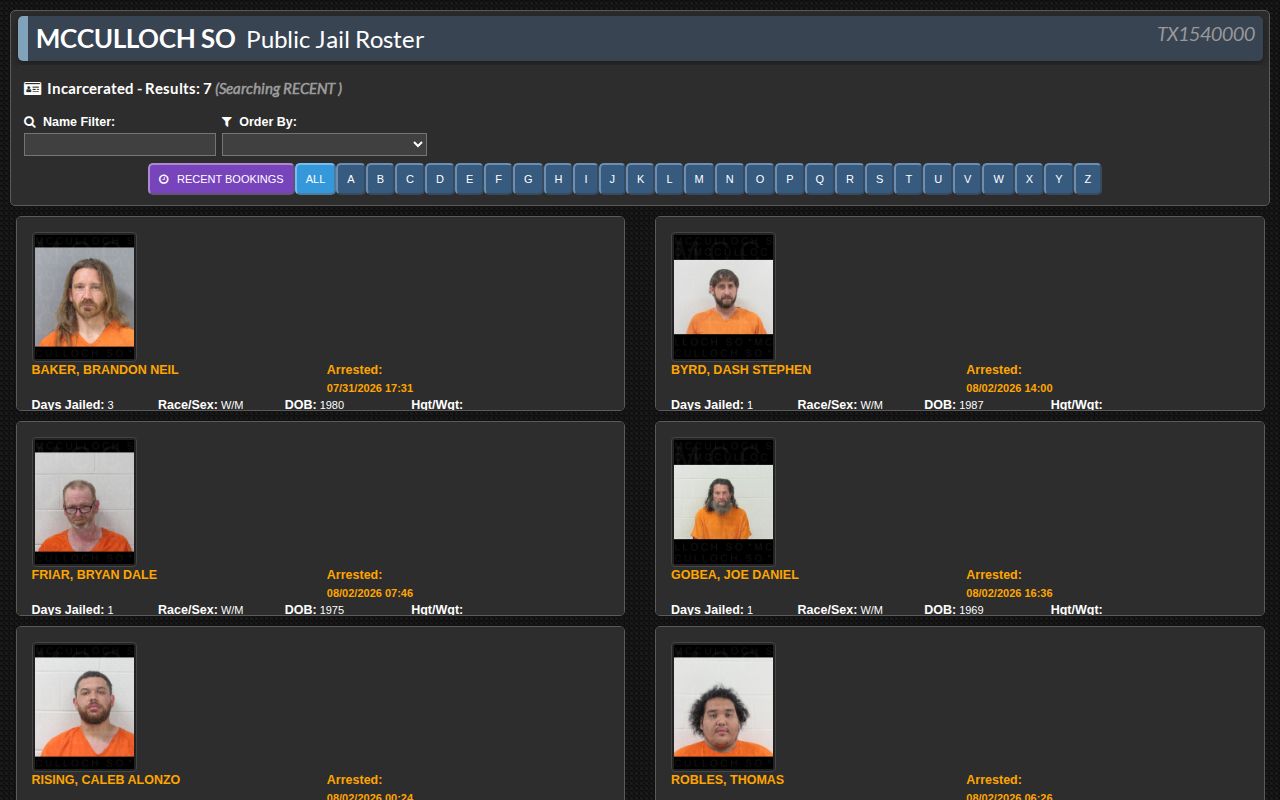
Task: Open mugshot thumbnail of Caleb Alonzo Rising
Action: tap(84, 706)
